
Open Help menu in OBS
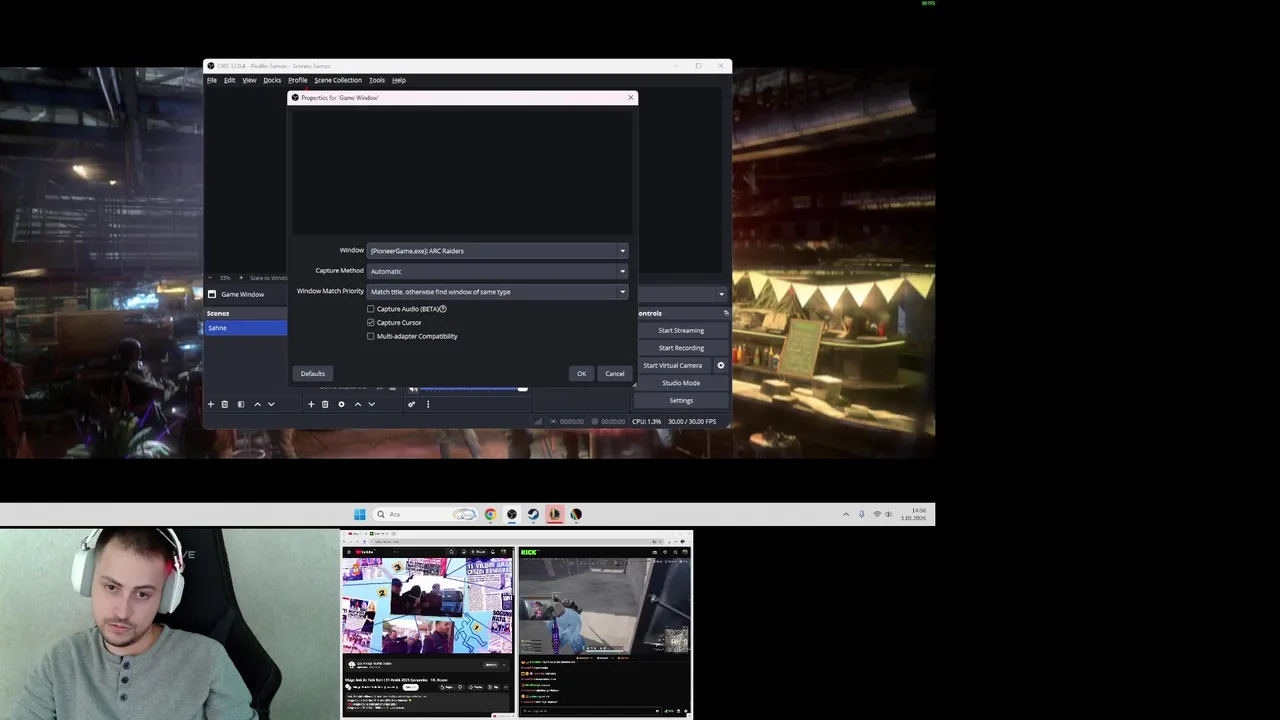[x=399, y=80]
